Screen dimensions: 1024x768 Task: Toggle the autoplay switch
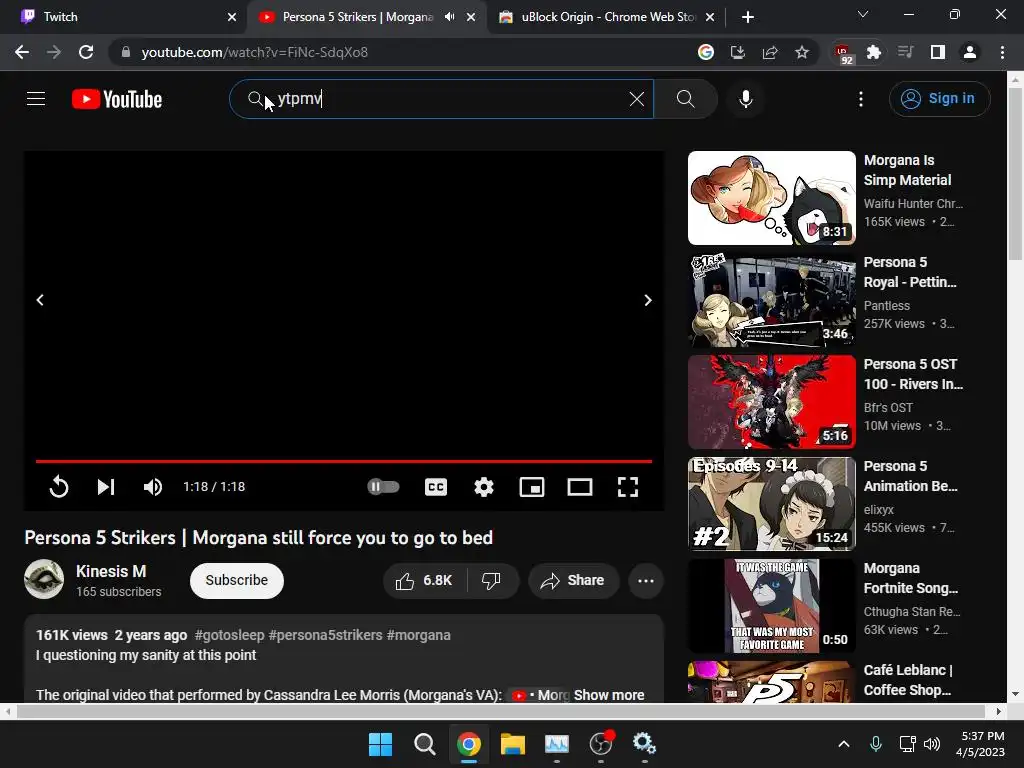pos(383,487)
